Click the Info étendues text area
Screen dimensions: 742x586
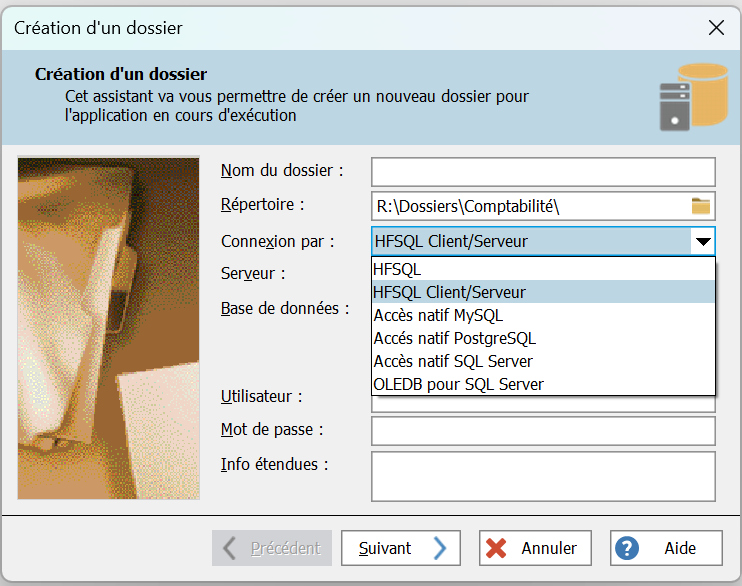click(x=543, y=475)
